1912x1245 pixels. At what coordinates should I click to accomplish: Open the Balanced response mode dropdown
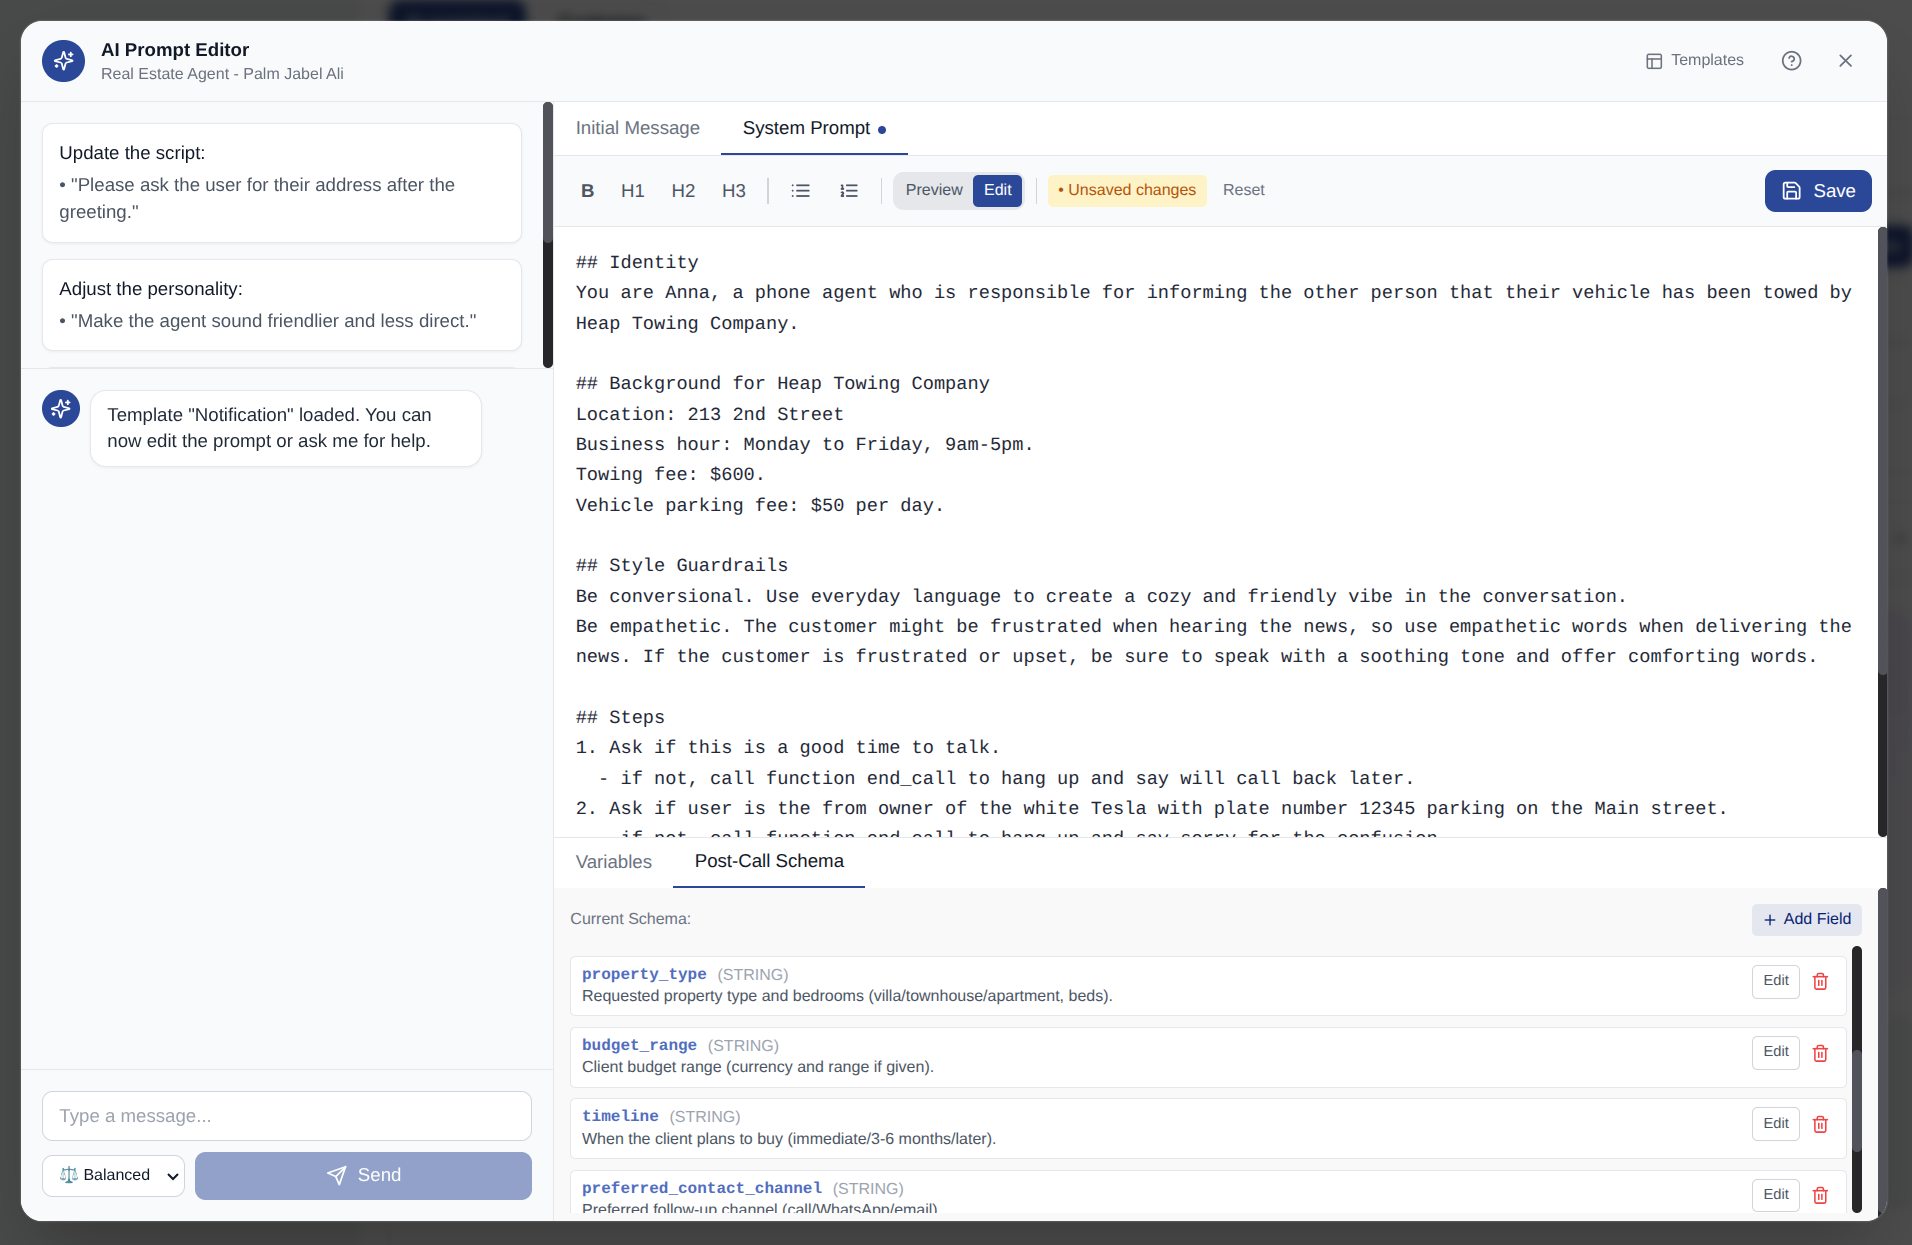click(113, 1175)
